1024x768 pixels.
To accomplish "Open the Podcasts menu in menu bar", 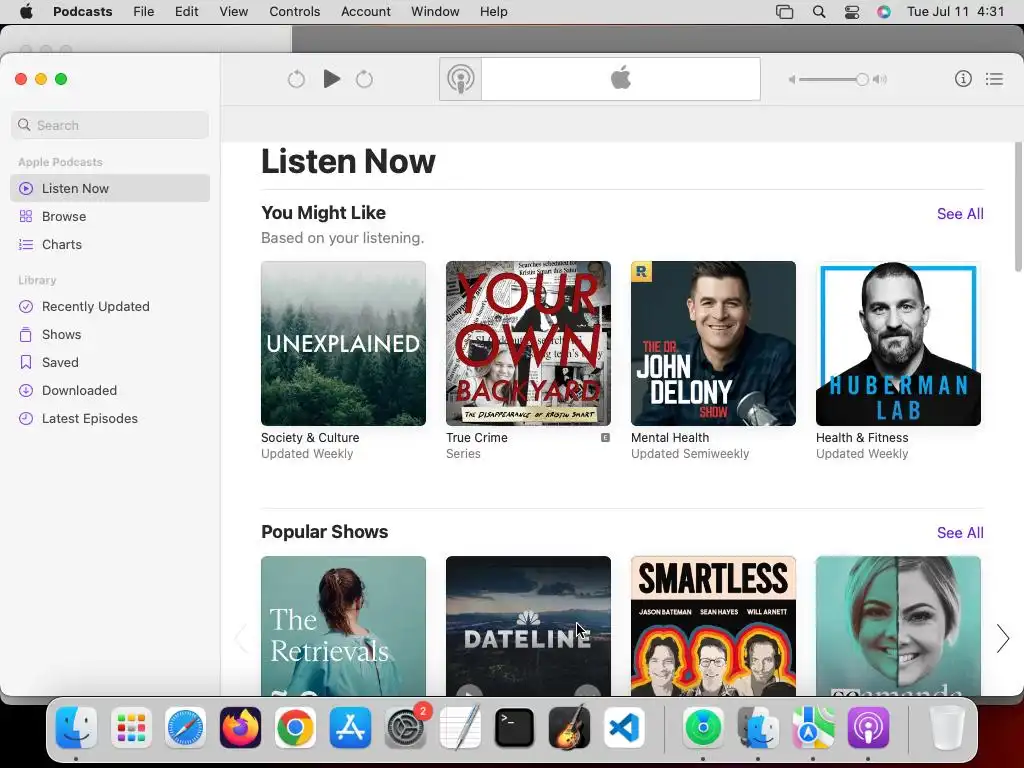I will coord(82,12).
